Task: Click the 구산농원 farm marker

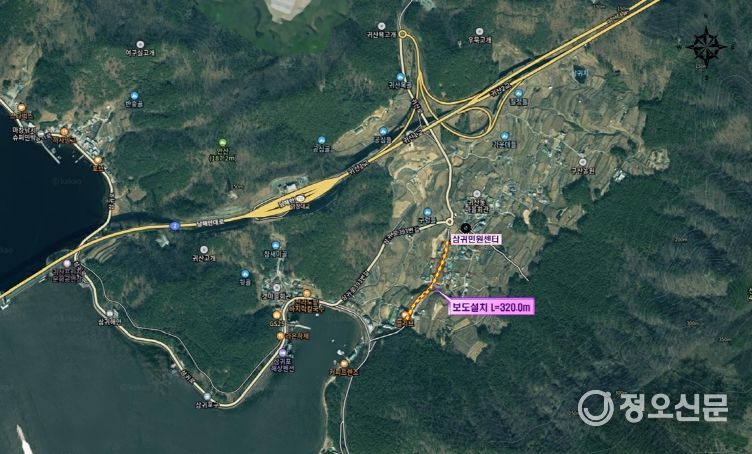Action: click(x=583, y=162)
